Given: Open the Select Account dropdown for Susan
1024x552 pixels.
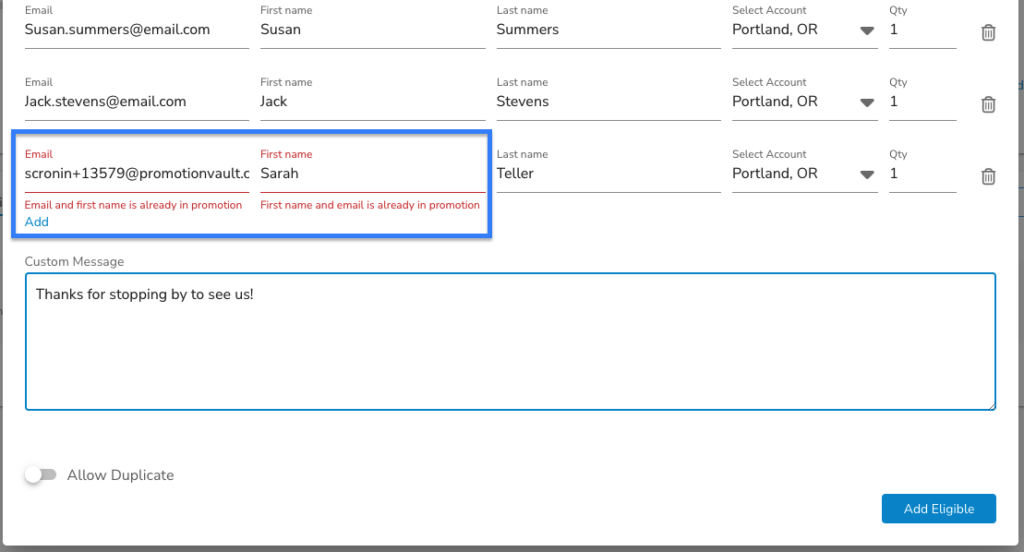Looking at the screenshot, I should [804, 30].
